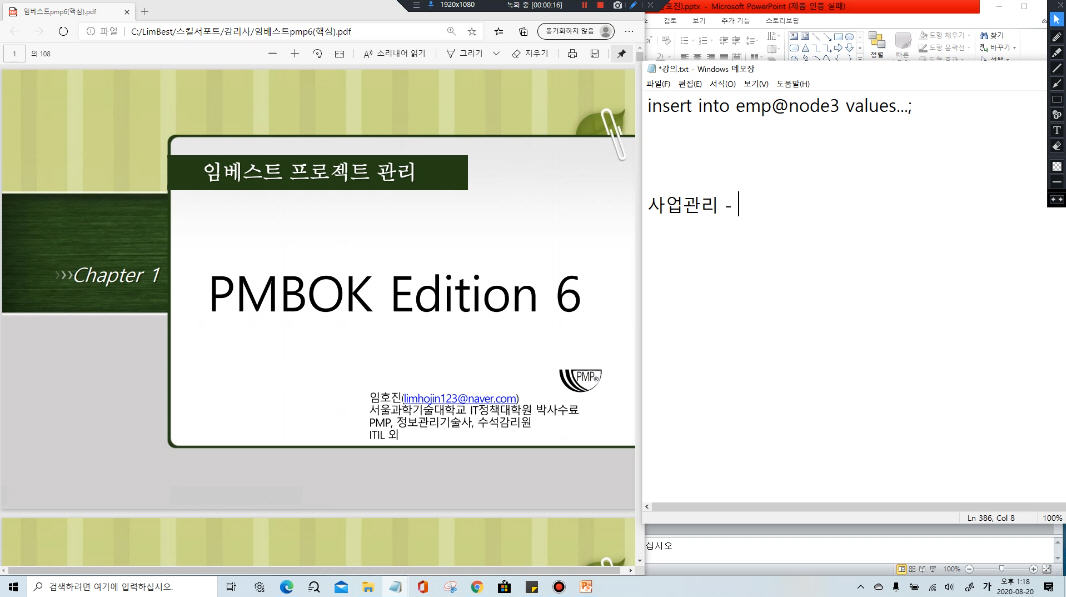Zoom in the PDF with plus icon
The width and height of the screenshot is (1066, 597).
pyautogui.click(x=294, y=54)
